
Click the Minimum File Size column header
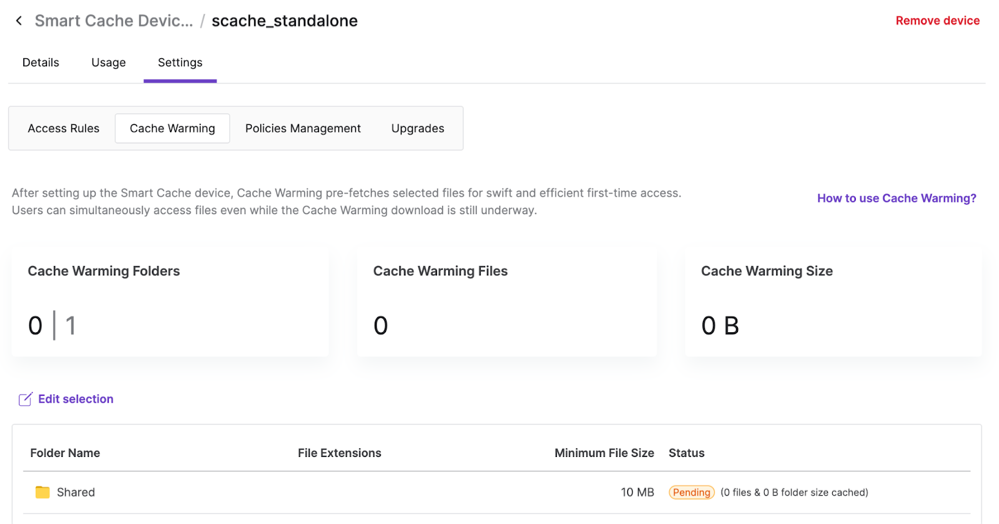coord(604,453)
